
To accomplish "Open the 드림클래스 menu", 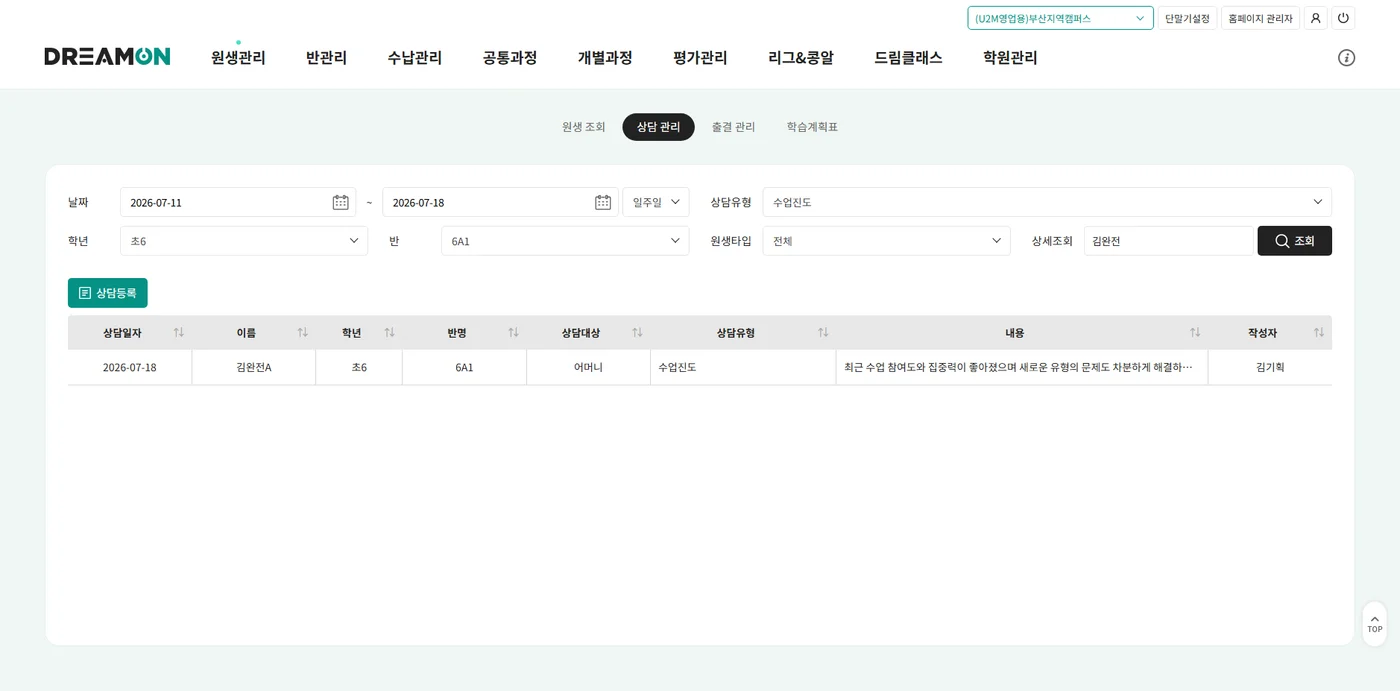I will click(908, 58).
